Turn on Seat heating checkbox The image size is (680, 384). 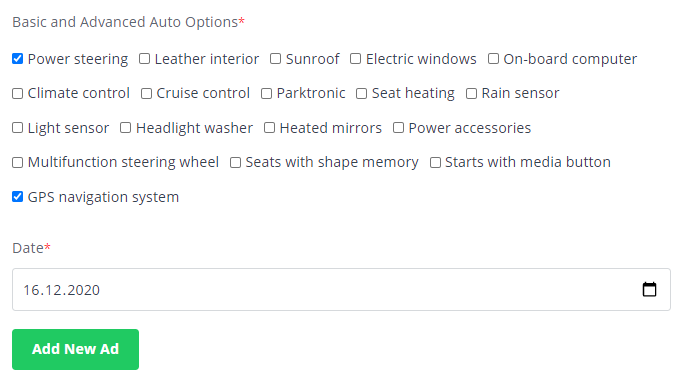361,93
